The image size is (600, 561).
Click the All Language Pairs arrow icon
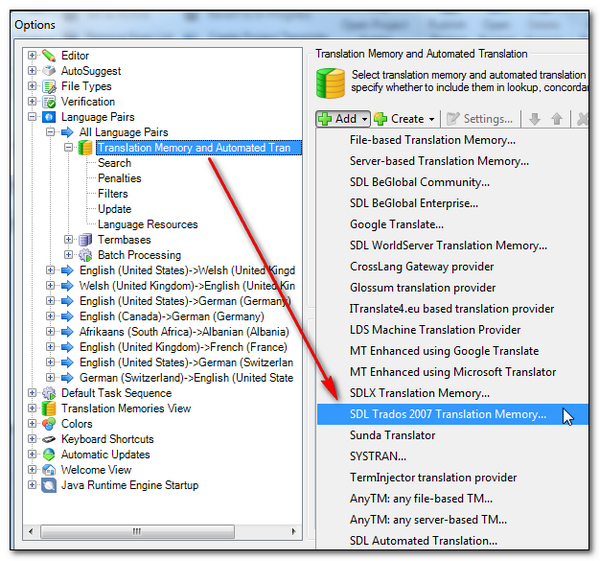point(67,132)
